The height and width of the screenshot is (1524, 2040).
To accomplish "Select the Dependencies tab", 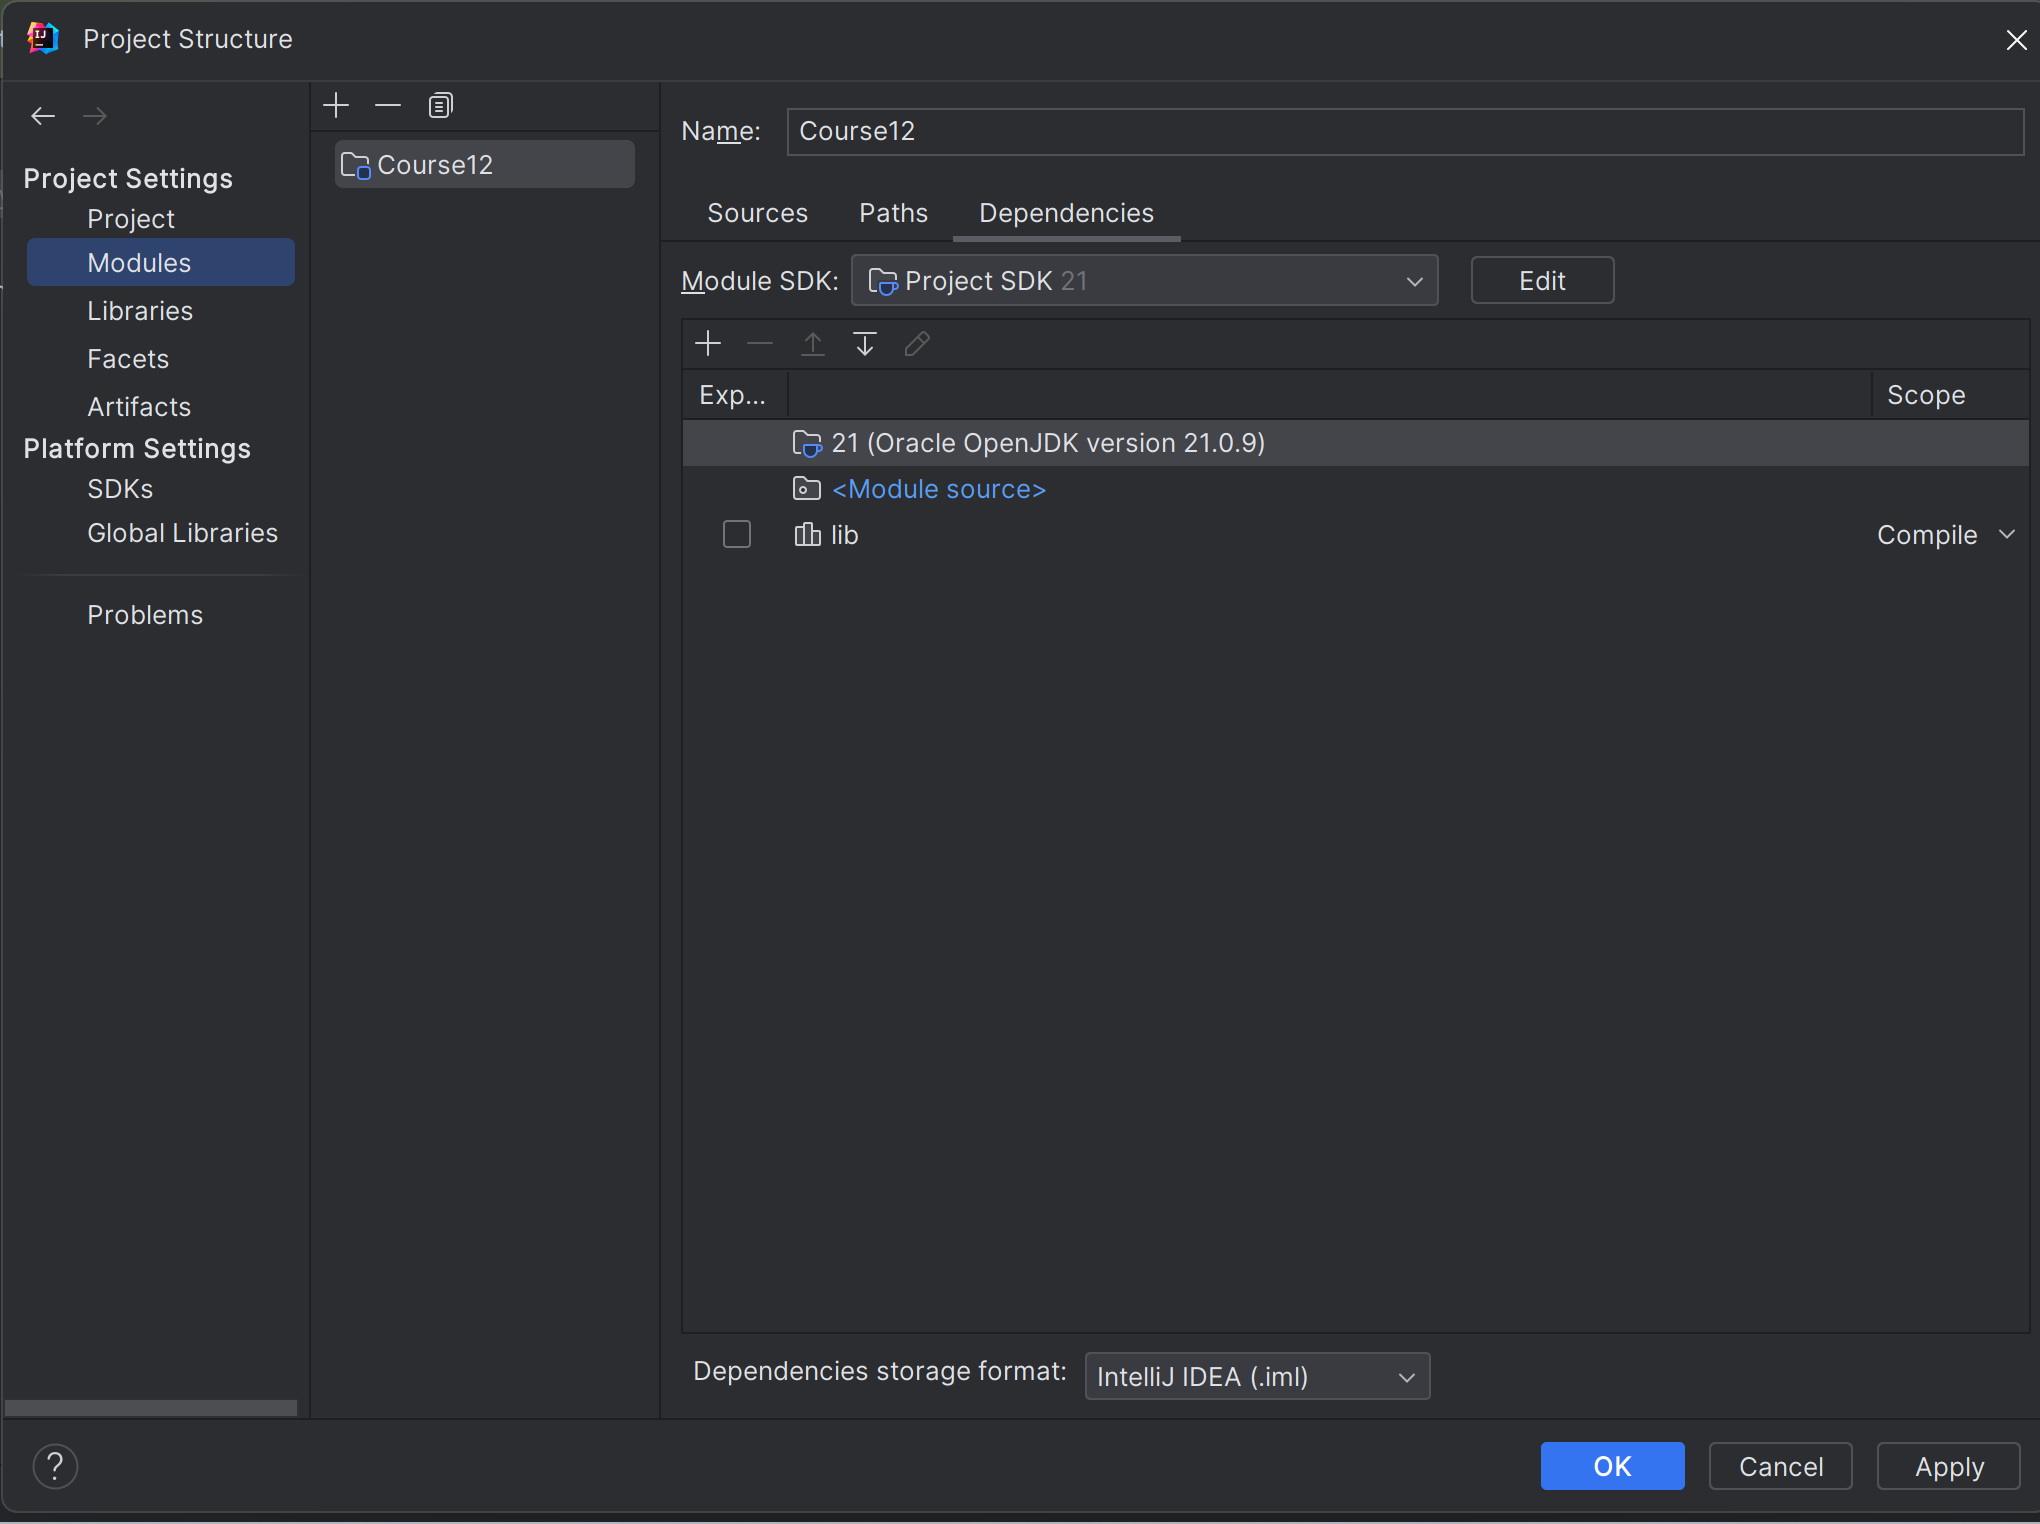I will pos(1066,213).
